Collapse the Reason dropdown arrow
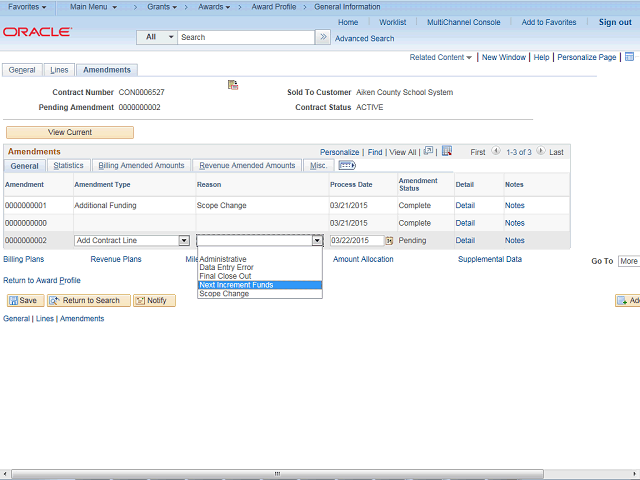 (317, 240)
